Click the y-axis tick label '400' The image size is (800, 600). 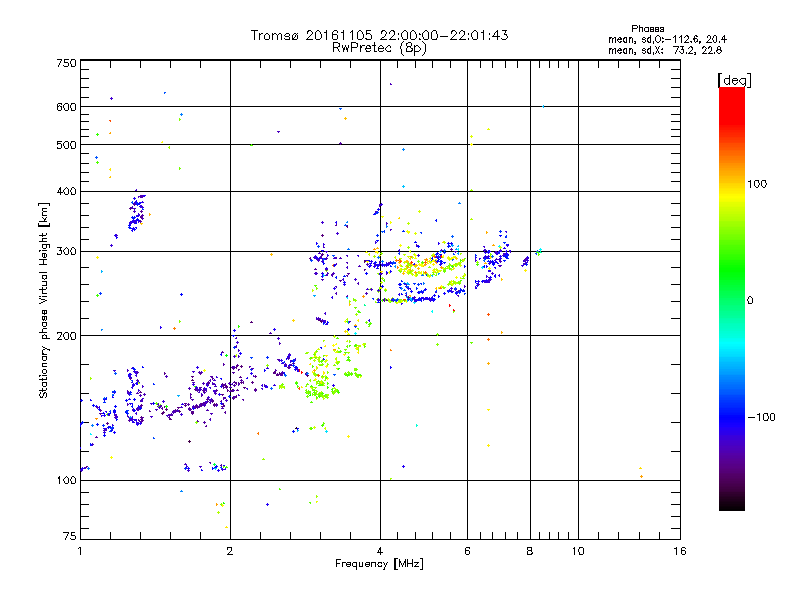click(x=66, y=192)
